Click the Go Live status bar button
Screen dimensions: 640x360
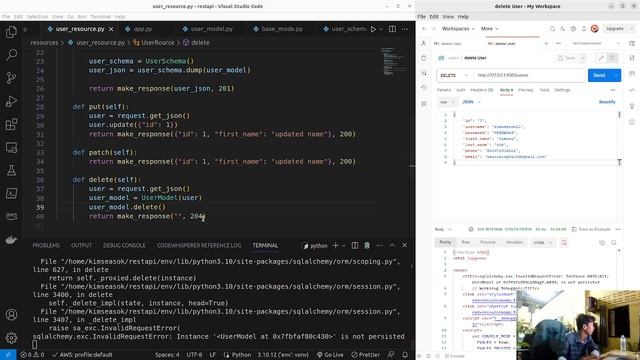point(330,355)
